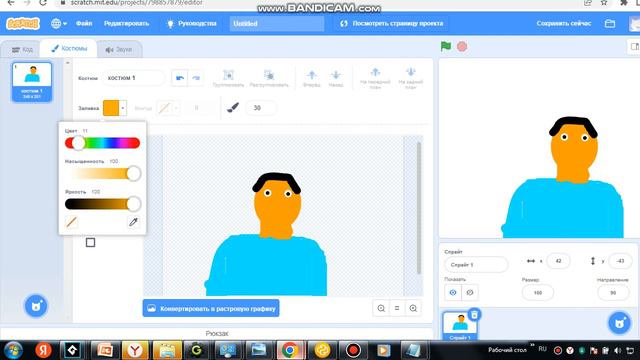640x360 pixels.
Task: Click Посмотреть страницу проекта button
Action: pyautogui.click(x=391, y=23)
